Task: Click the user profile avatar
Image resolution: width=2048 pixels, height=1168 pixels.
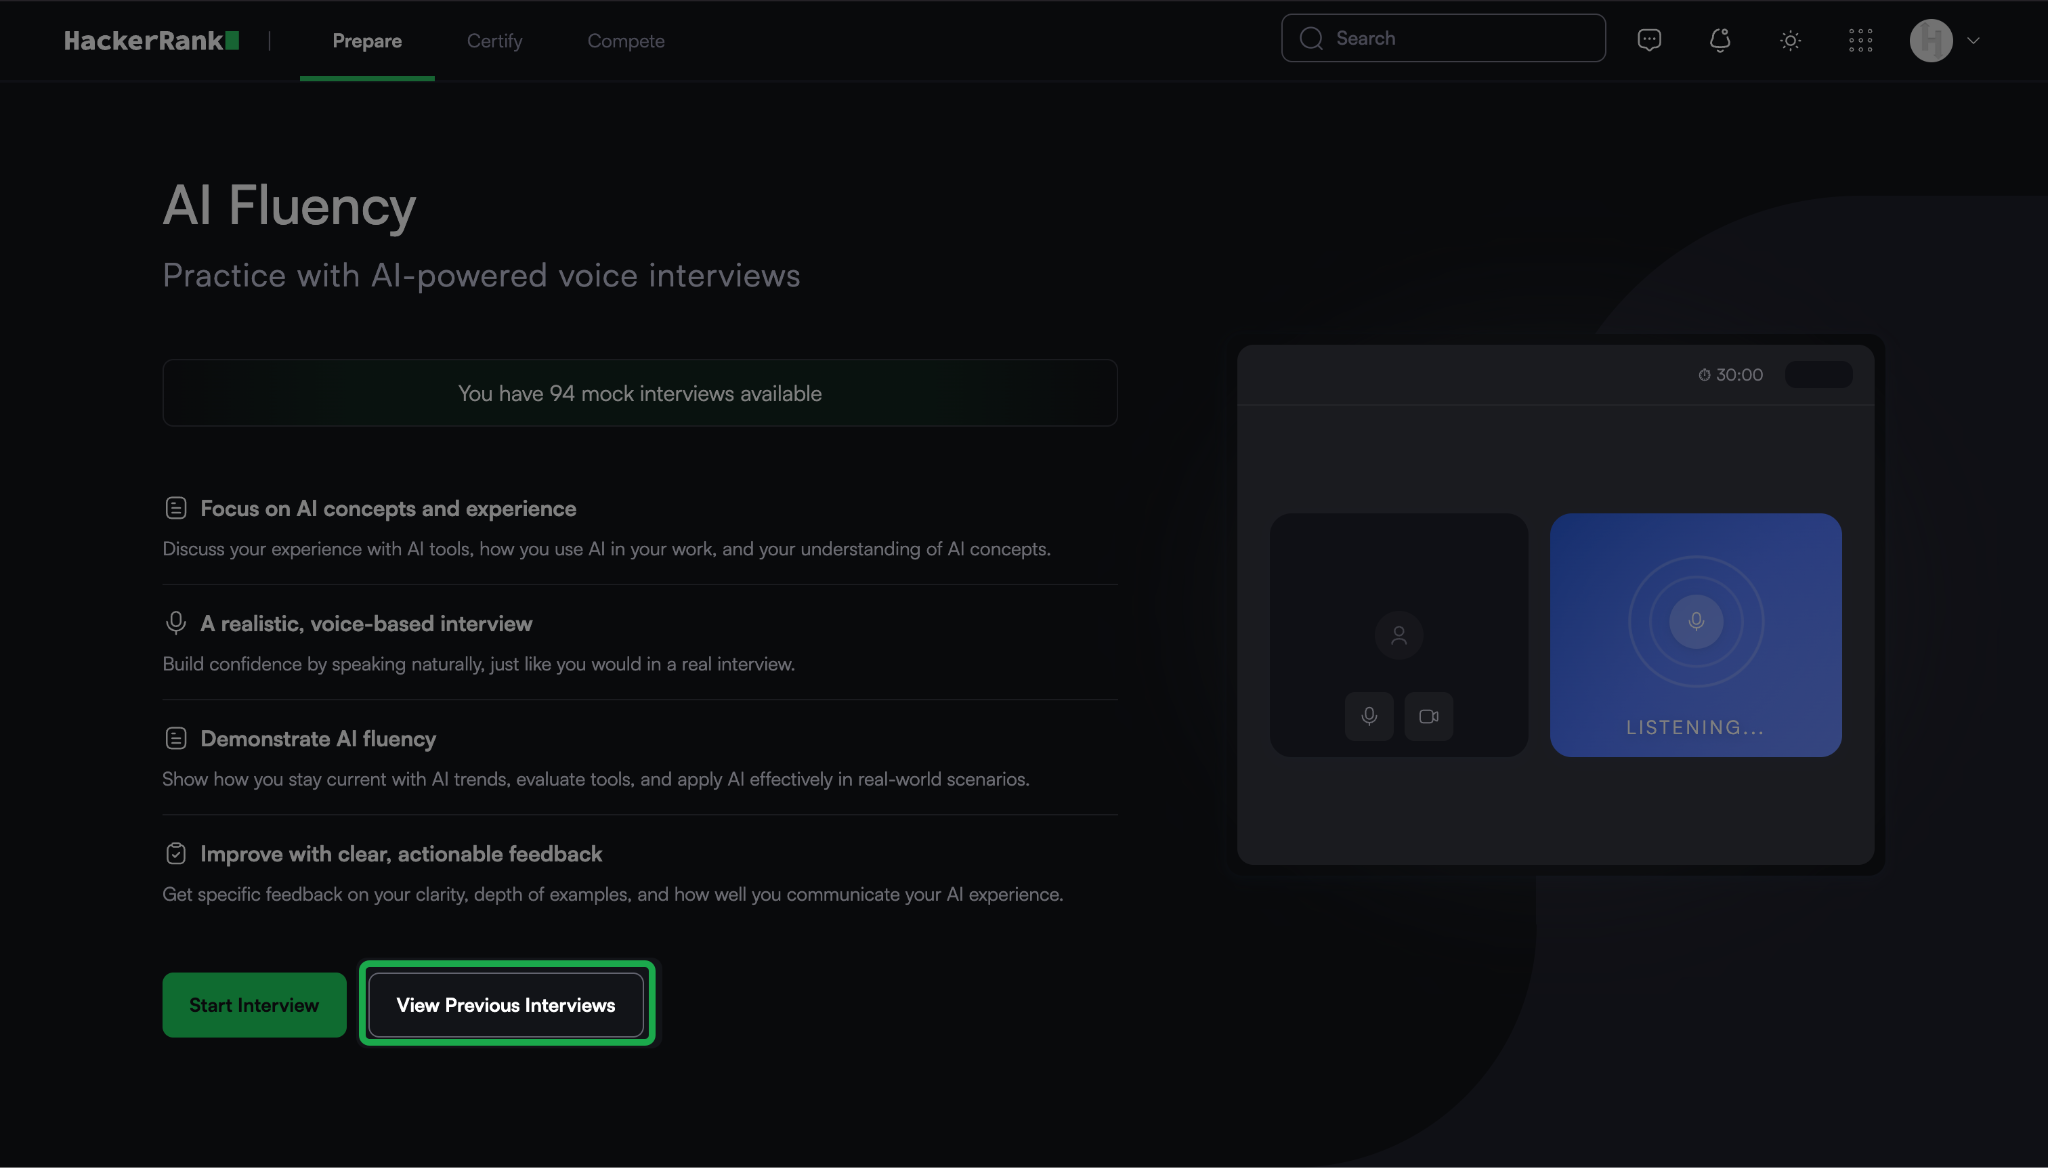Action: coord(1931,41)
